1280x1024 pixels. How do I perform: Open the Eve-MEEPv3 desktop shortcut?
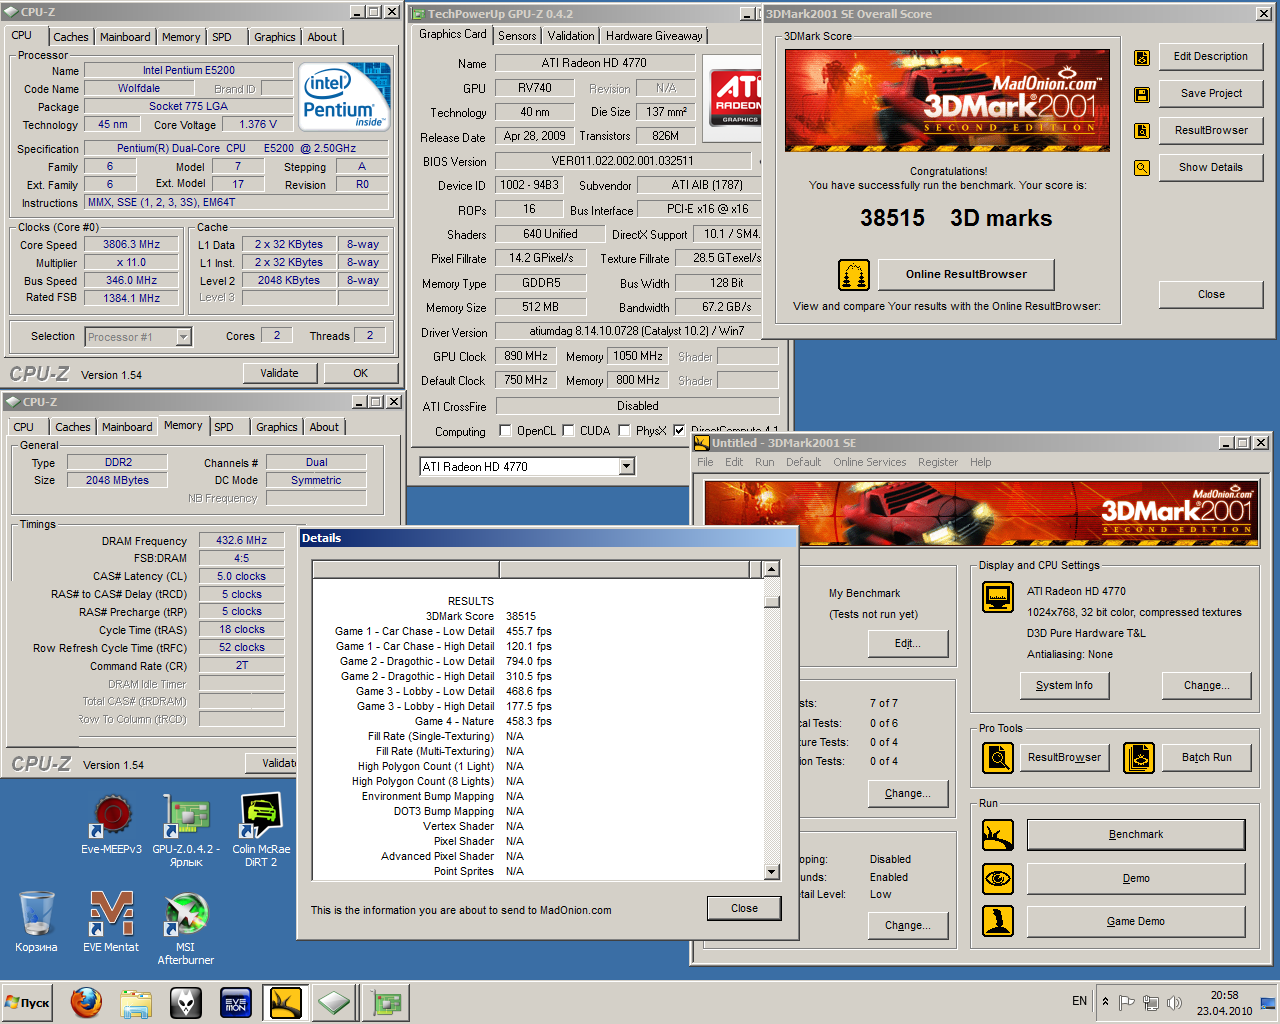click(111, 825)
